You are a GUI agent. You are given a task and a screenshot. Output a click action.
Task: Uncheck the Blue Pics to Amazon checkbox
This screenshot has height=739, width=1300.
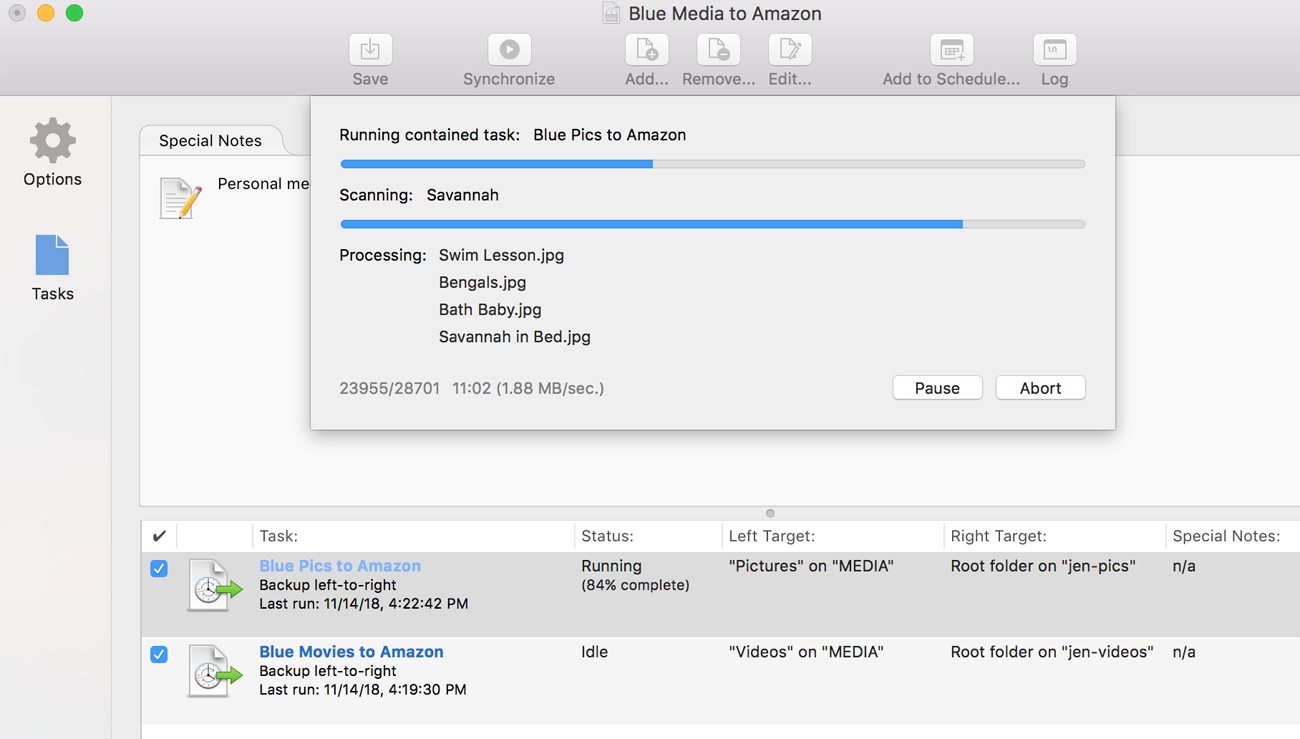point(159,568)
